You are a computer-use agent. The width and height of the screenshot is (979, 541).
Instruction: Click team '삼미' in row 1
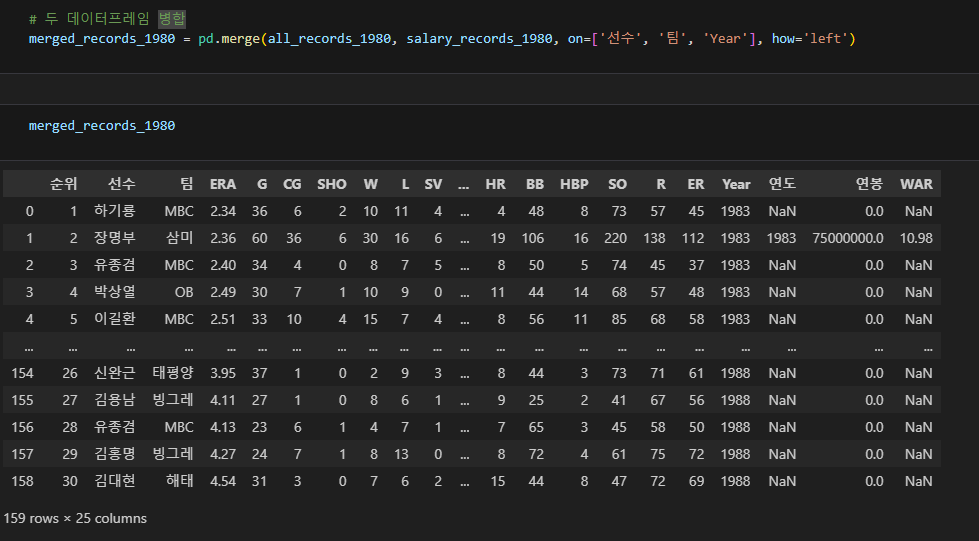click(179, 238)
